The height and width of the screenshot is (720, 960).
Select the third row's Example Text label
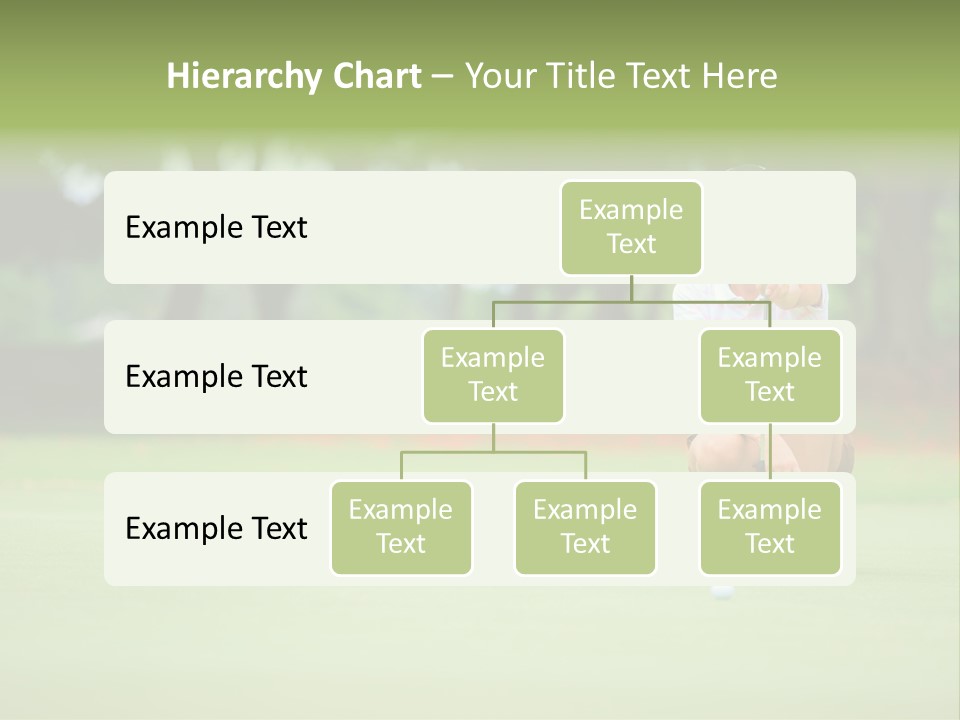(x=216, y=528)
